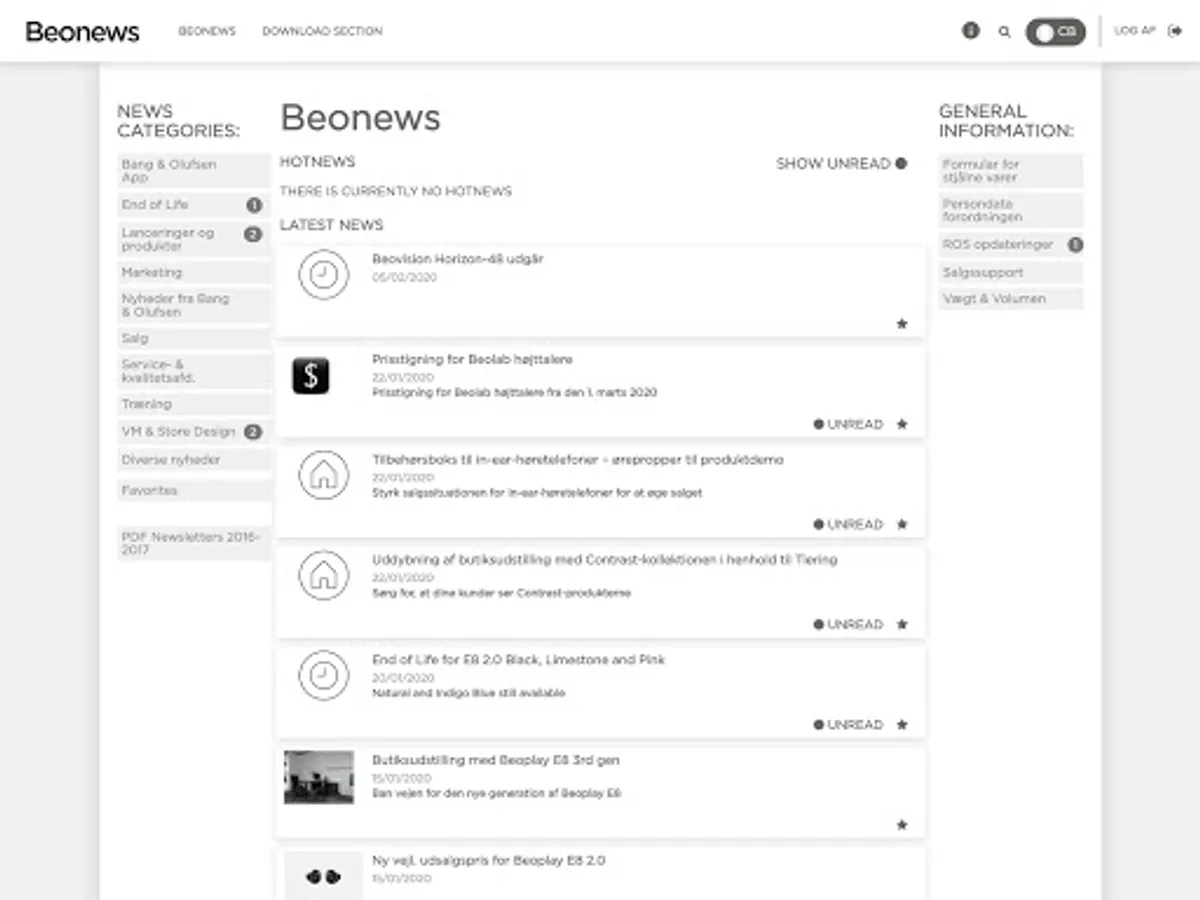This screenshot has width=1200, height=900.
Task: Toggle the GB language switch
Action: coord(1055,32)
